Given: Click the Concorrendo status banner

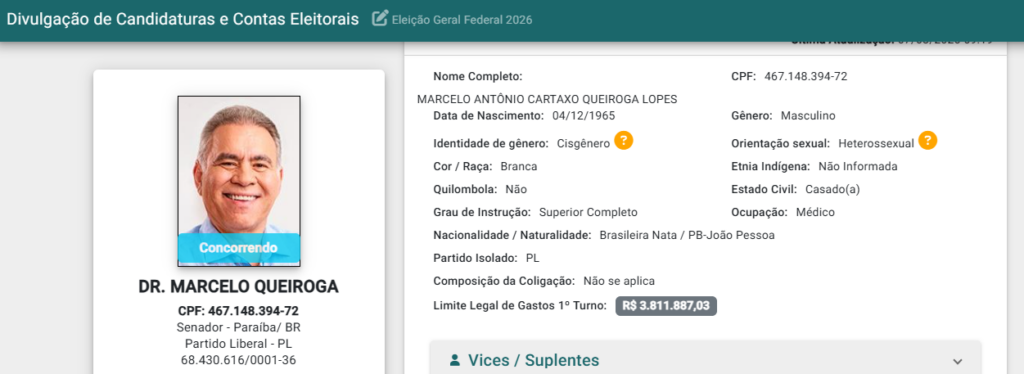Looking at the screenshot, I should 238,249.
